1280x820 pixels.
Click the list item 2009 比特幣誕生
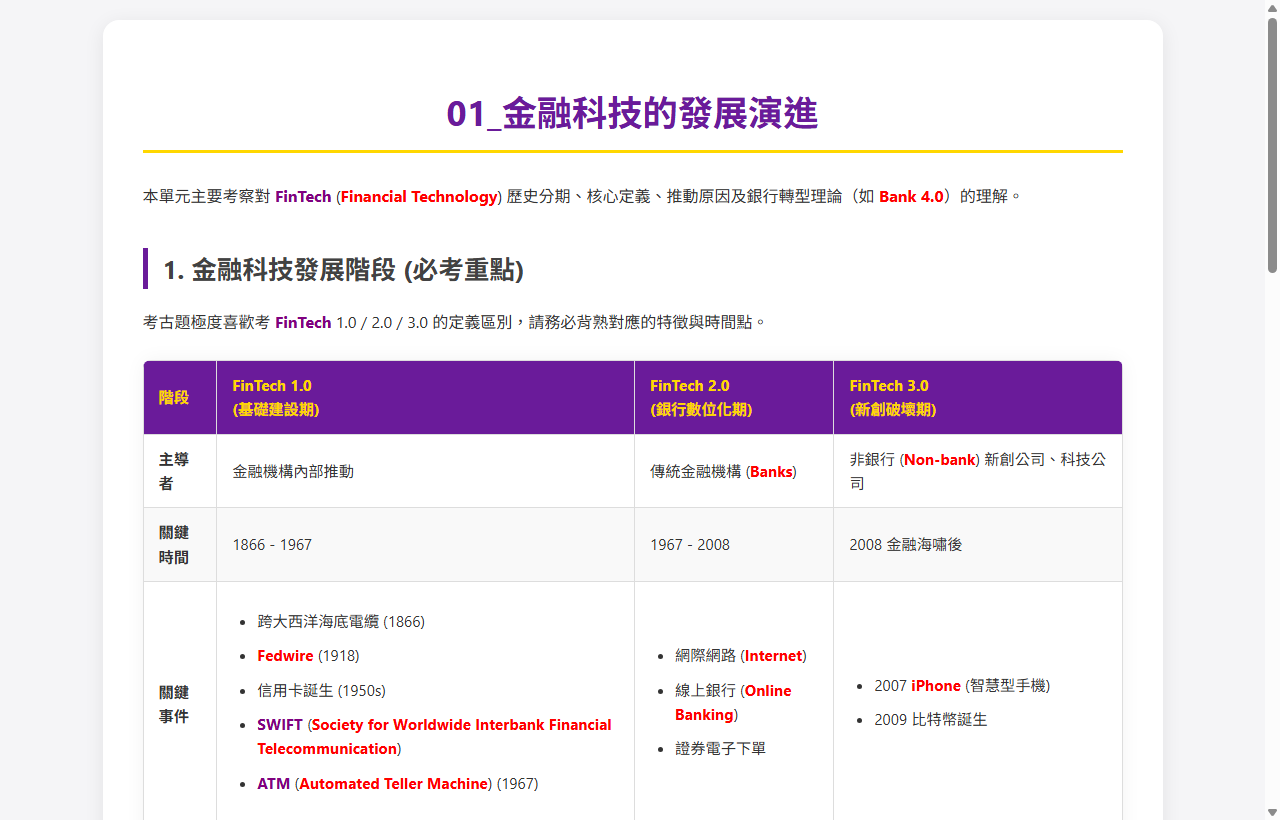(x=931, y=720)
